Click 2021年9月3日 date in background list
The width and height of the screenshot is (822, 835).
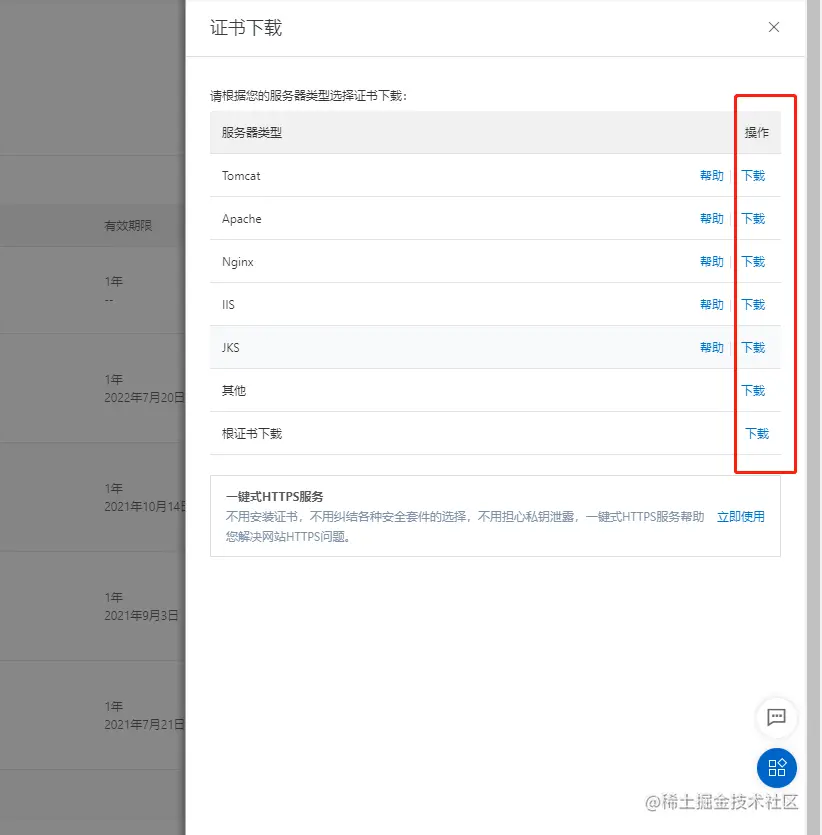141,616
